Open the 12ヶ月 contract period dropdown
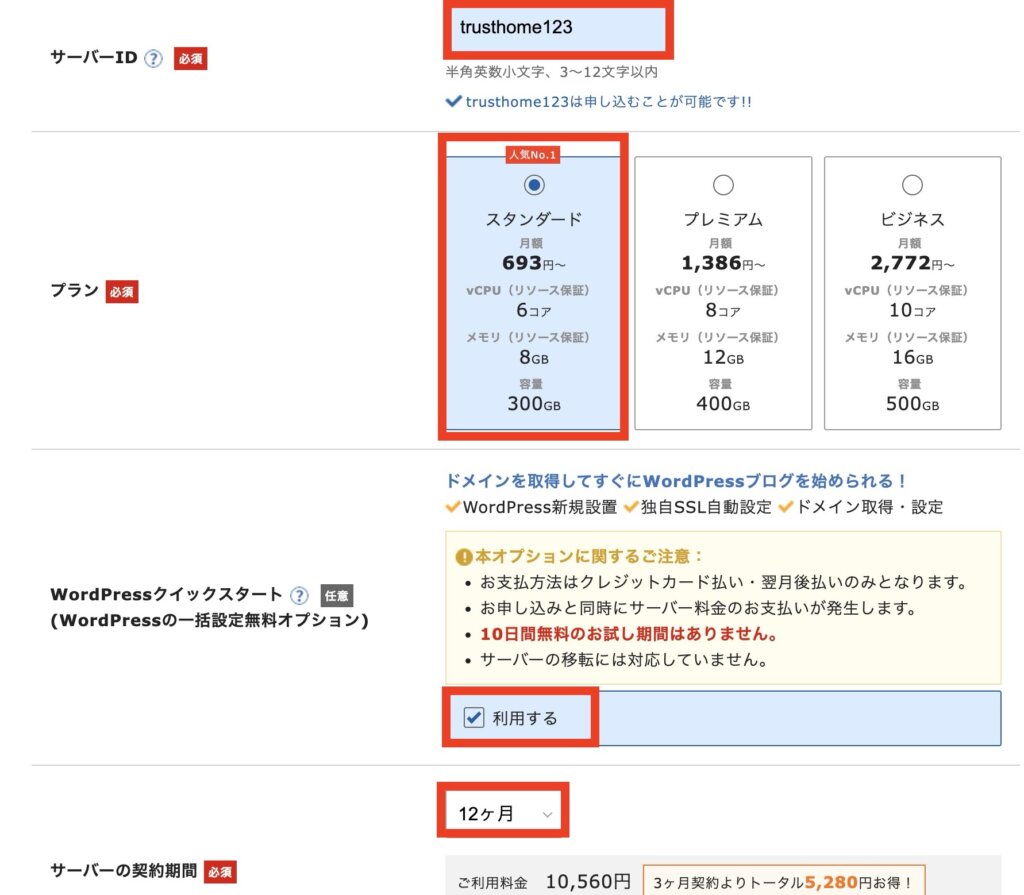Viewport: 1024px width, 895px height. (x=504, y=814)
